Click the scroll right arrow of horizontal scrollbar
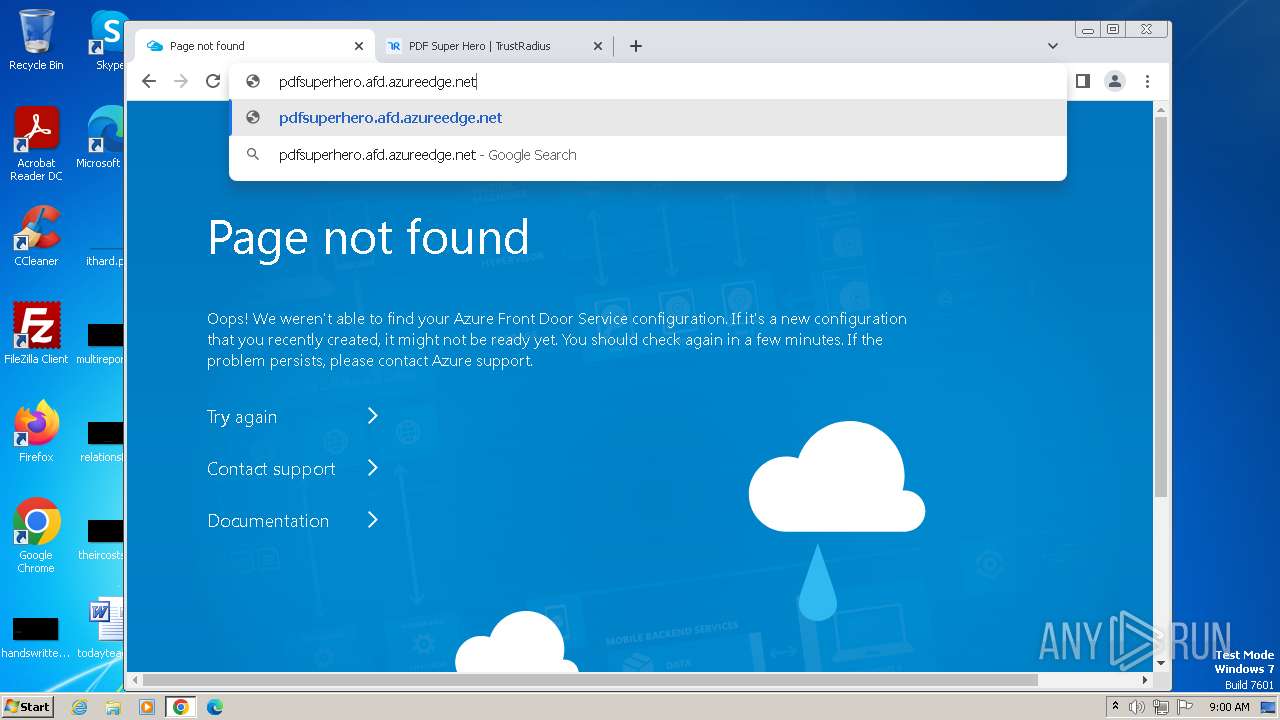The height and width of the screenshot is (720, 1280). tap(1146, 680)
